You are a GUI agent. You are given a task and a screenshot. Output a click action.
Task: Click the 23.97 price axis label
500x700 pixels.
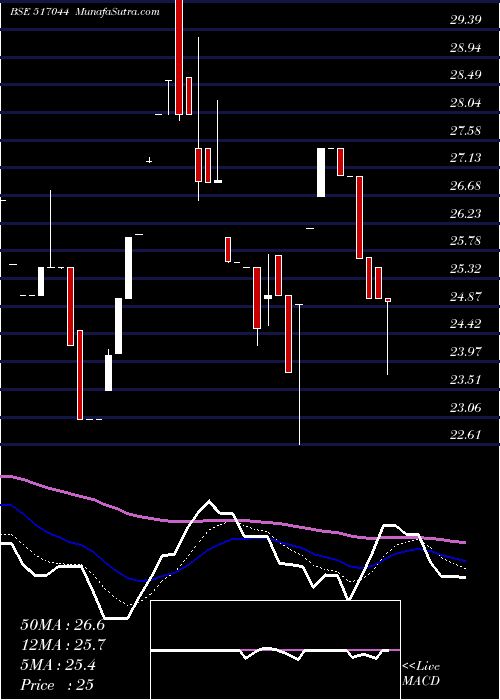click(x=465, y=352)
